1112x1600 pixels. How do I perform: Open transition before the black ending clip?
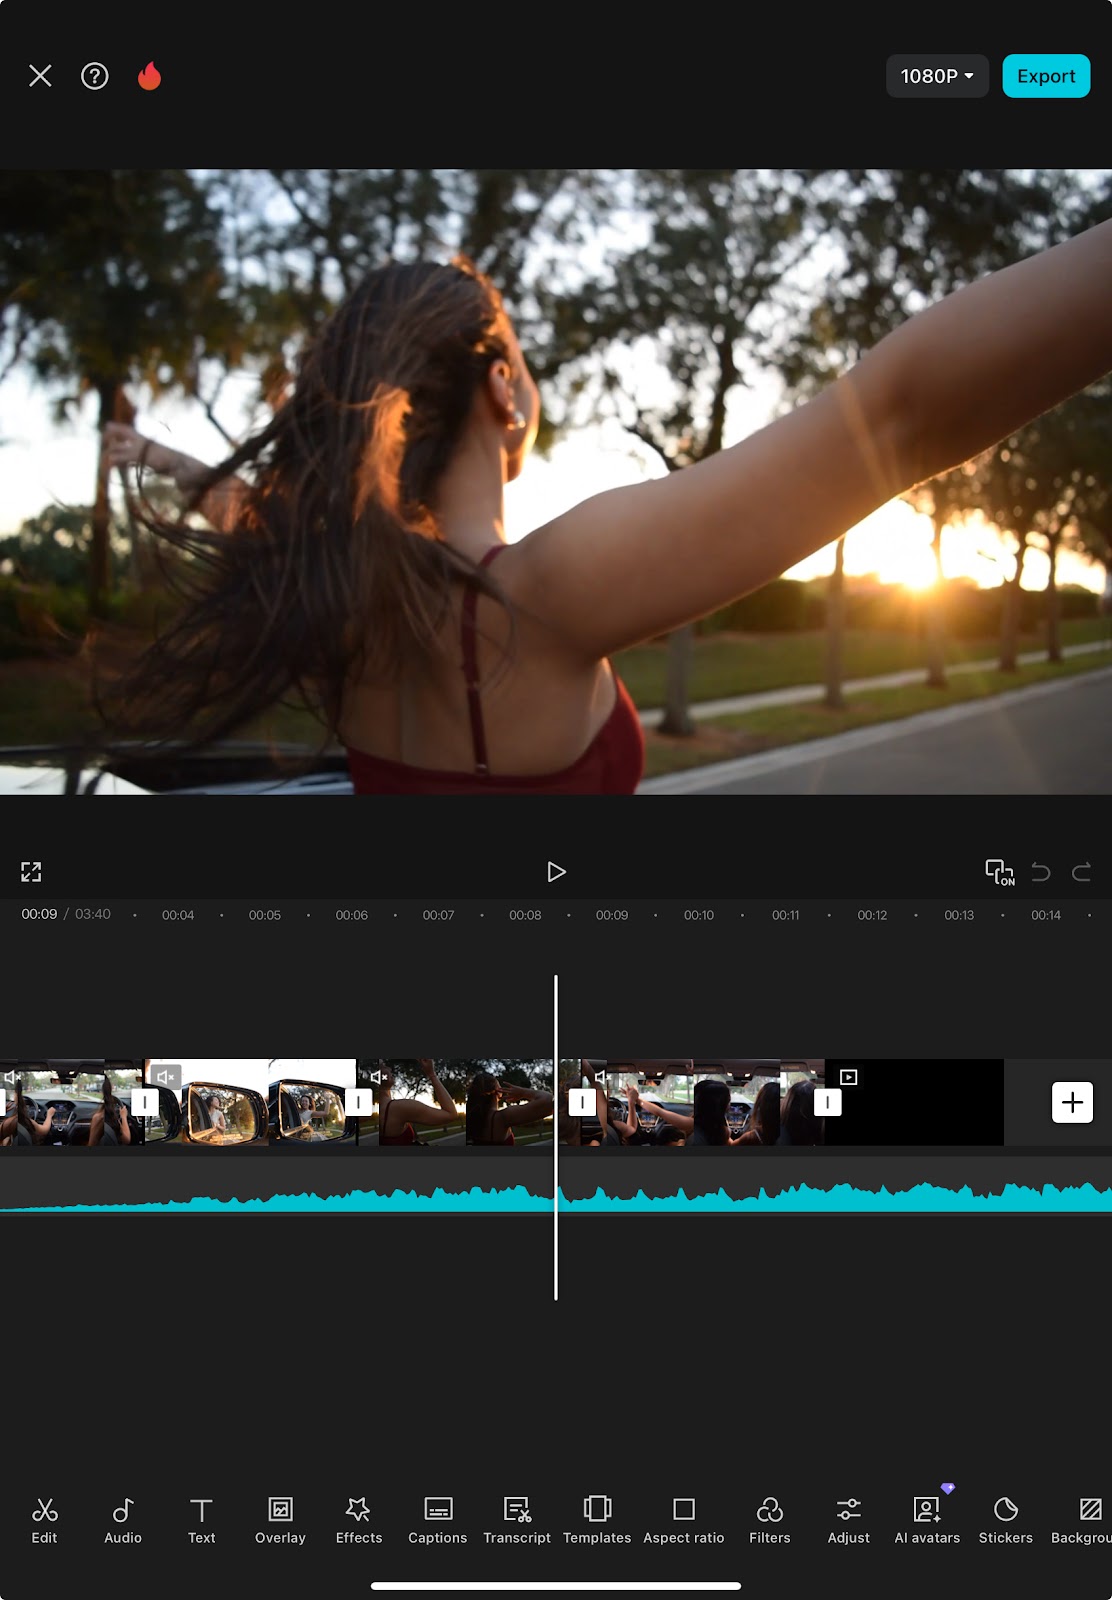pyautogui.click(x=827, y=1102)
